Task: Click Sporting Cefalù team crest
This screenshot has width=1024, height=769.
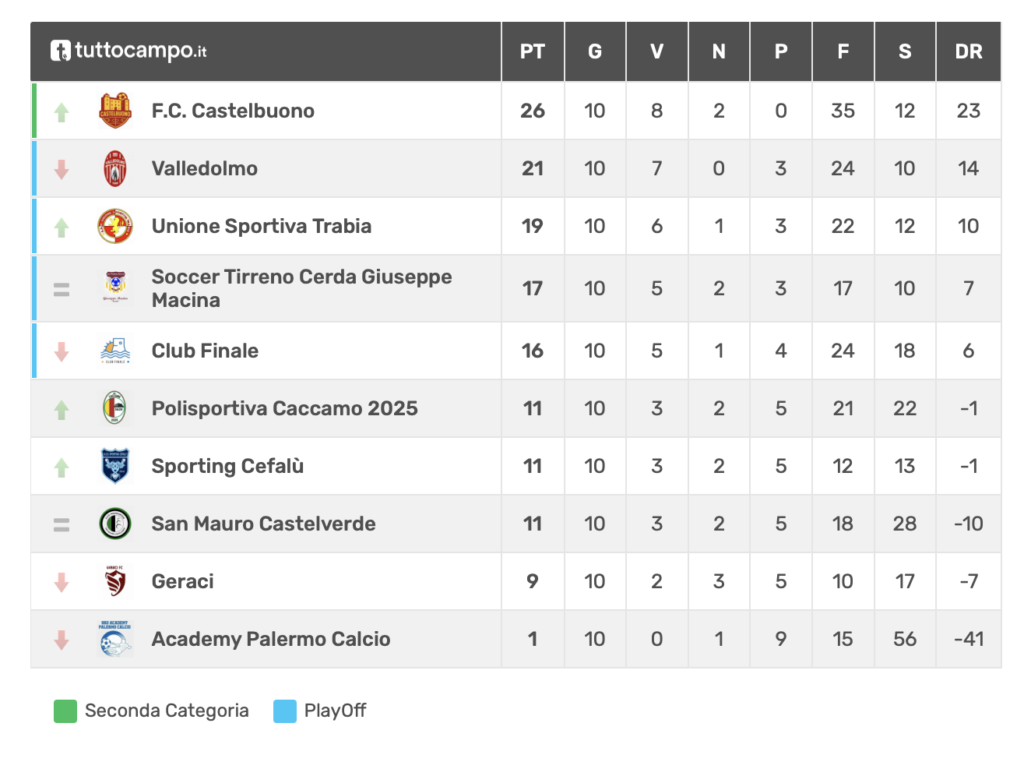Action: coord(115,466)
